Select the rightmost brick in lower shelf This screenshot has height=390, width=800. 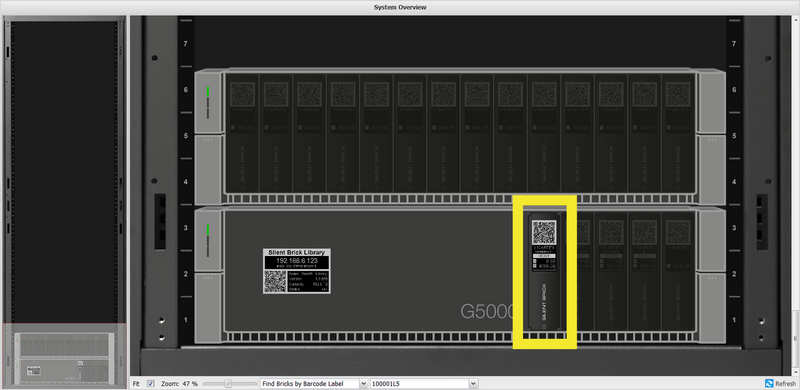point(679,271)
